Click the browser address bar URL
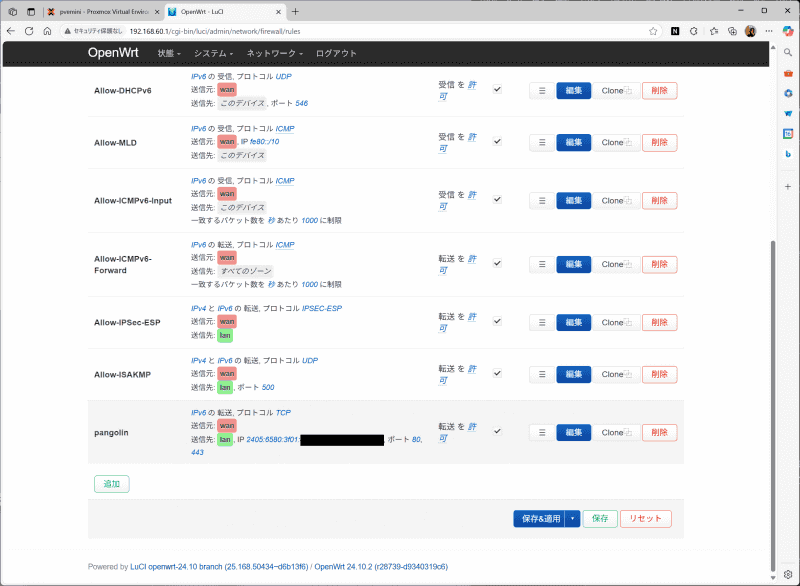The height and width of the screenshot is (586, 800). pos(215,31)
